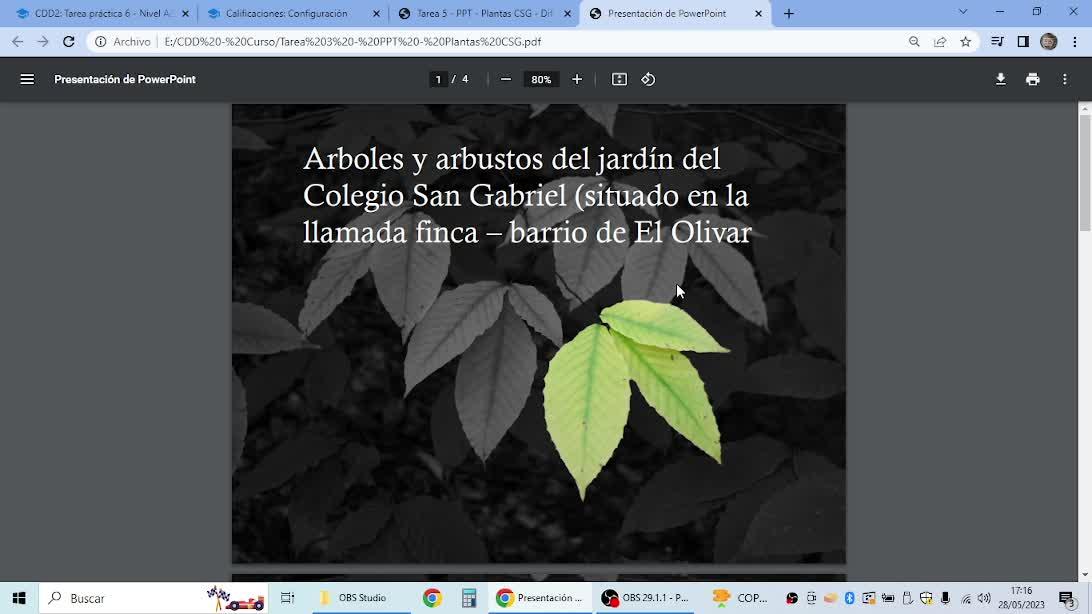This screenshot has width=1092, height=614.
Task: Share this page icon in address bar
Action: (x=940, y=42)
